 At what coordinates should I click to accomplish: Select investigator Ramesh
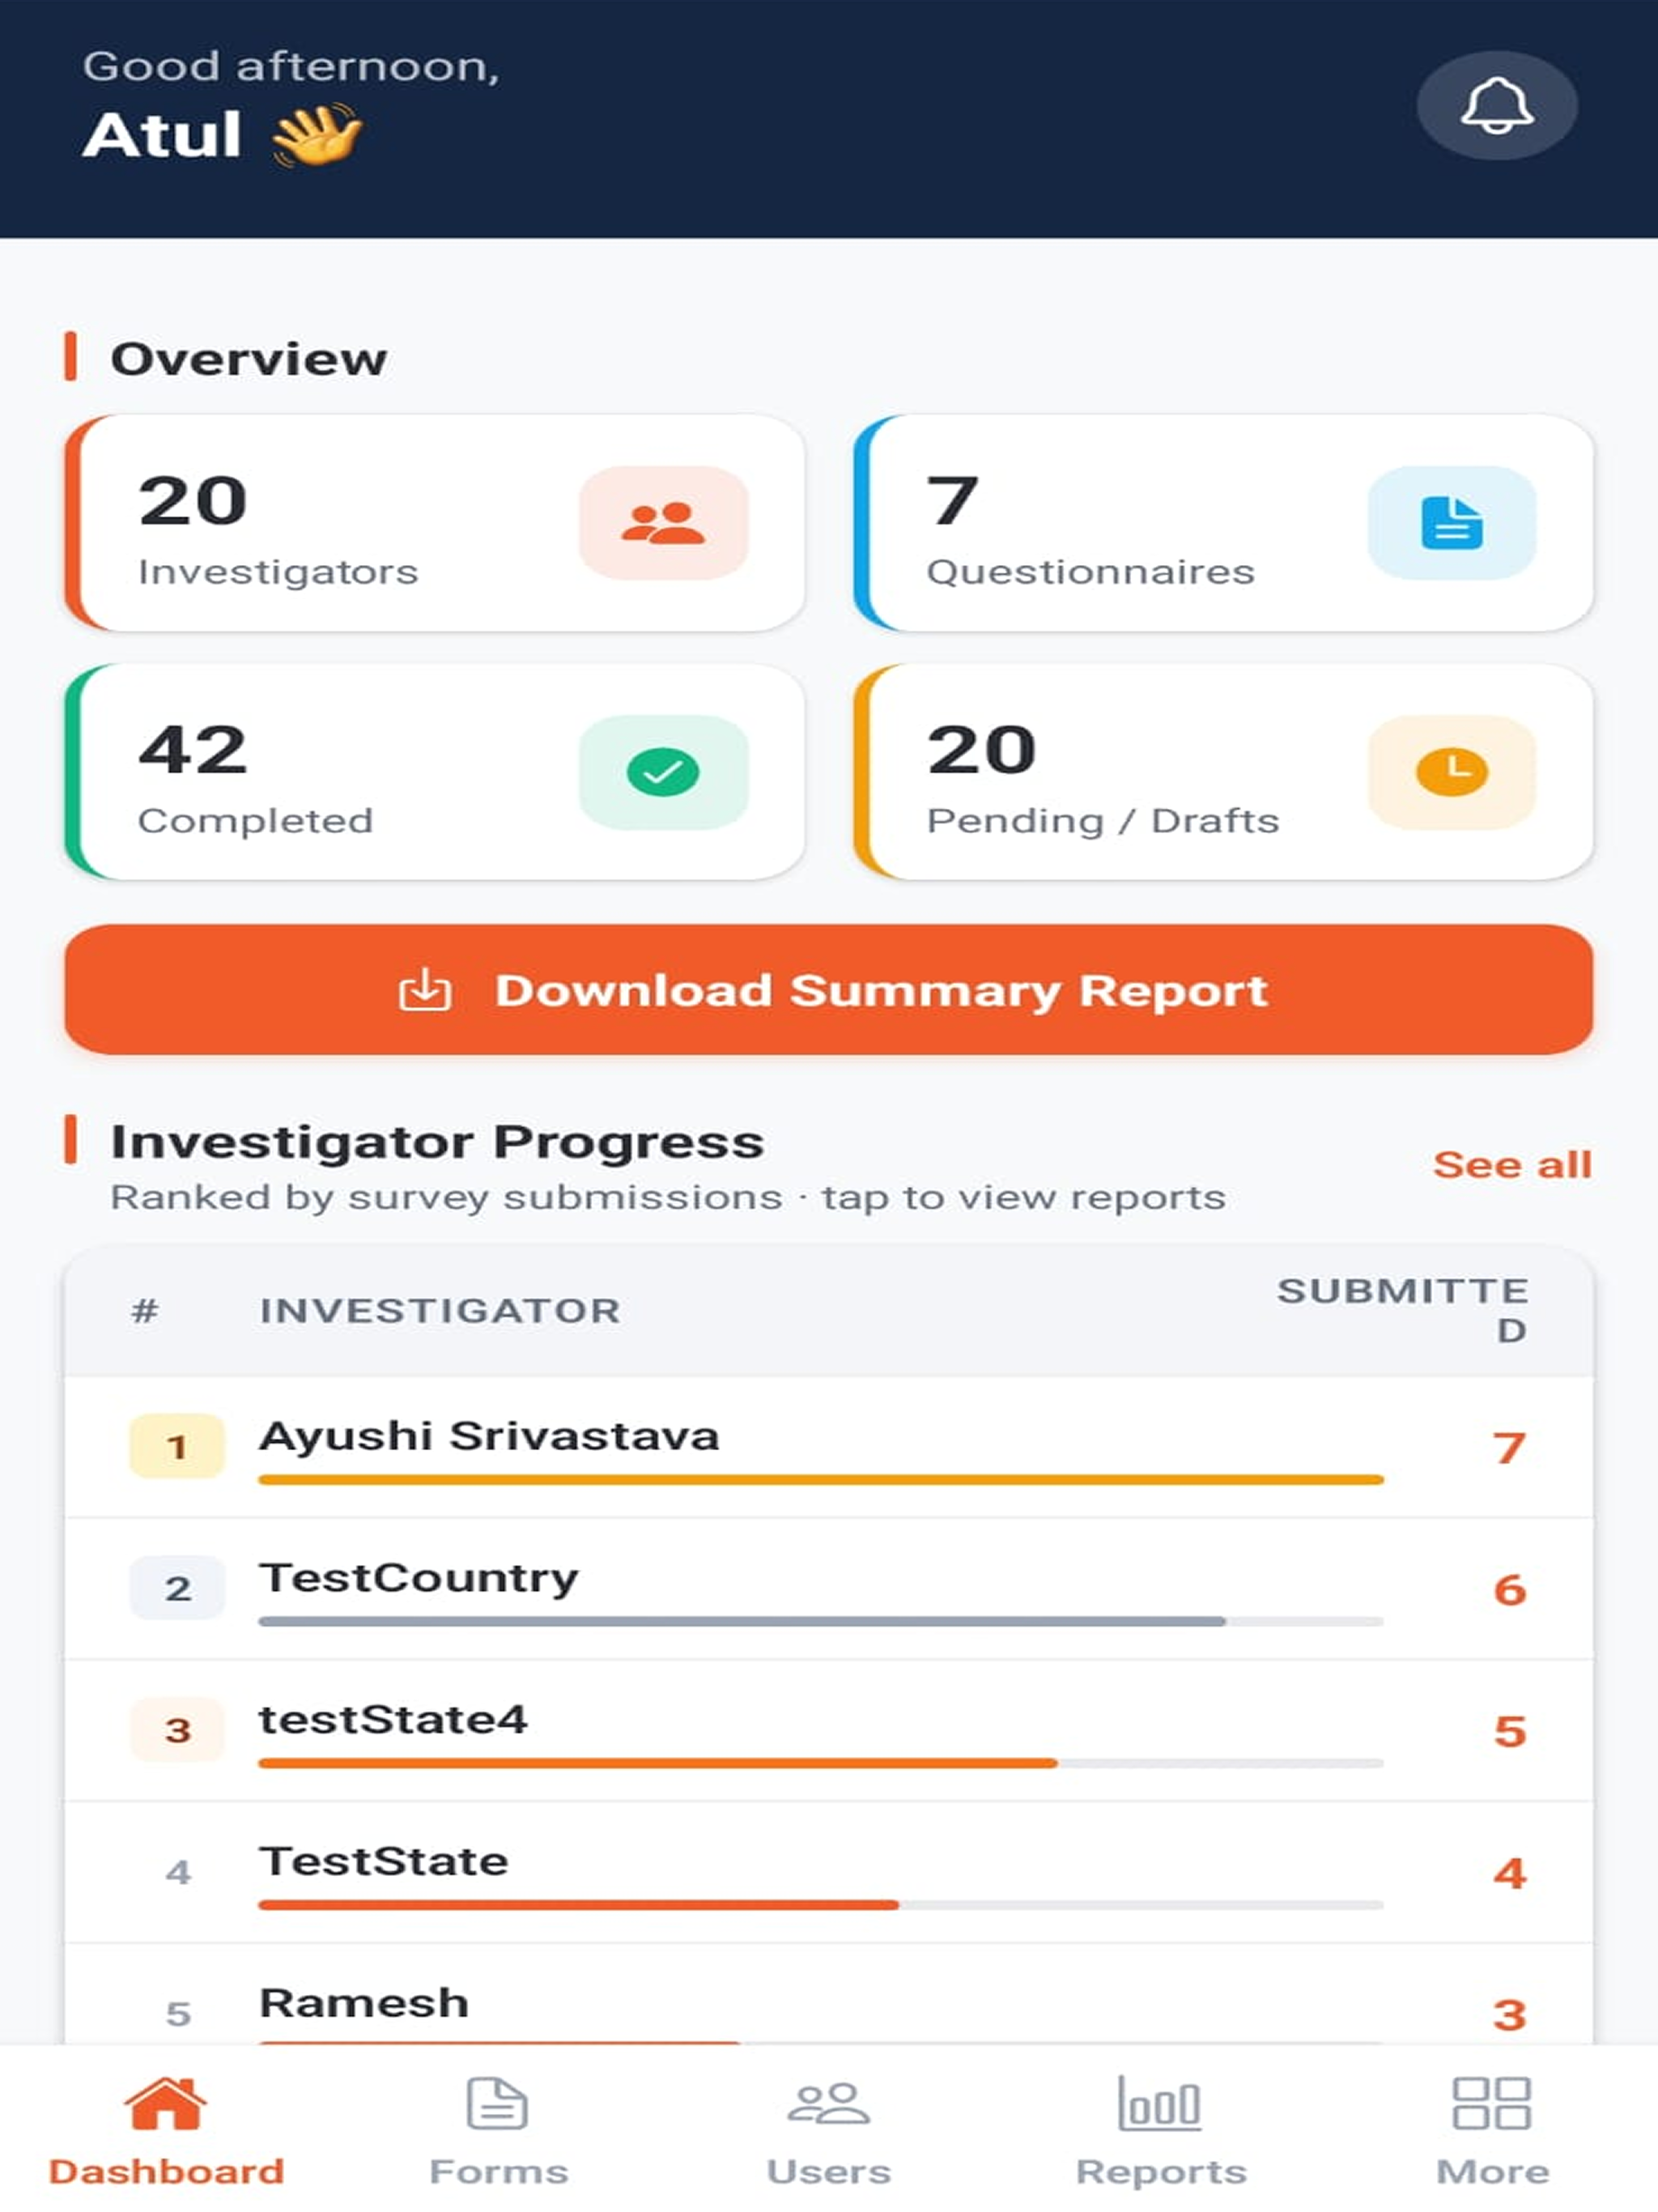[364, 2004]
